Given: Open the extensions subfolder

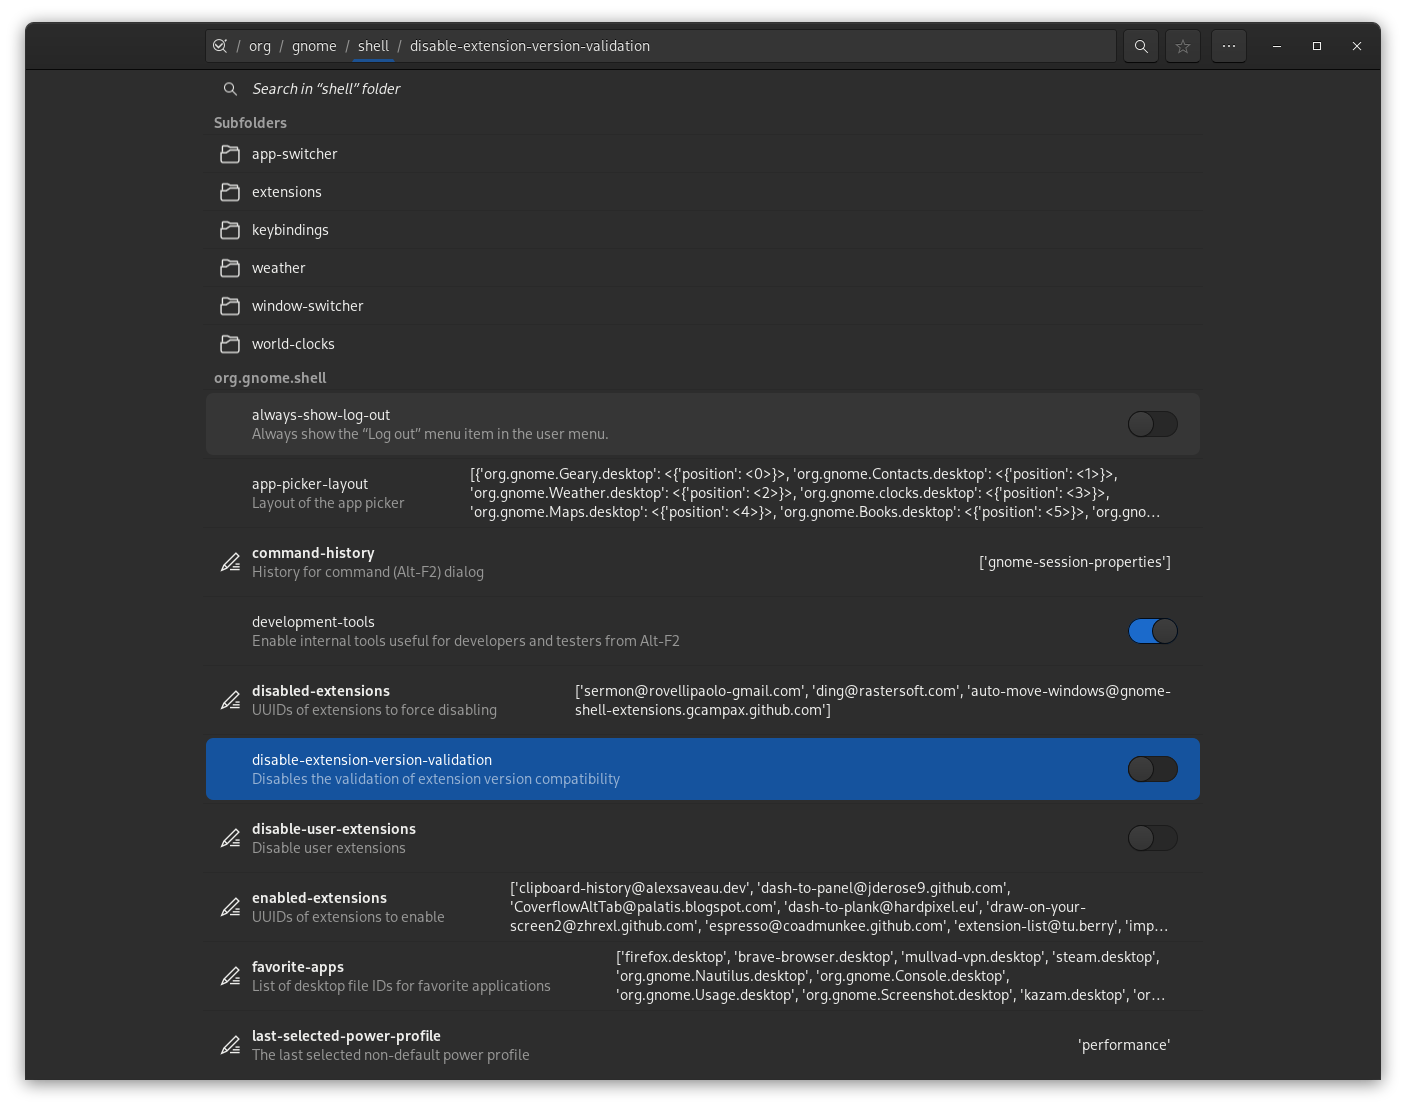Looking at the screenshot, I should [x=287, y=192].
